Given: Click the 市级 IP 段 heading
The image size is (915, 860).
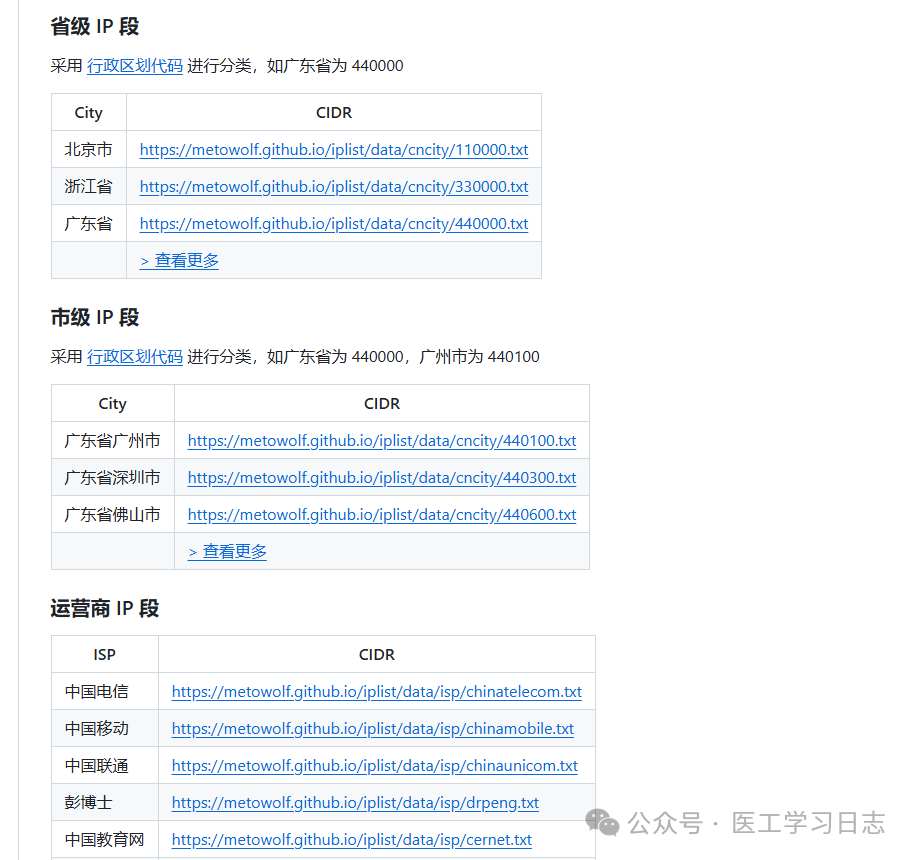Looking at the screenshot, I should tap(95, 318).
